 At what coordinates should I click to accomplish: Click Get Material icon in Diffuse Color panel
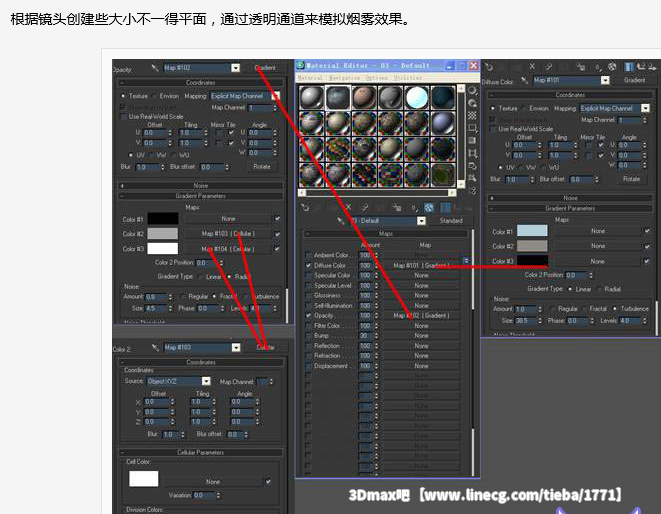(489, 67)
